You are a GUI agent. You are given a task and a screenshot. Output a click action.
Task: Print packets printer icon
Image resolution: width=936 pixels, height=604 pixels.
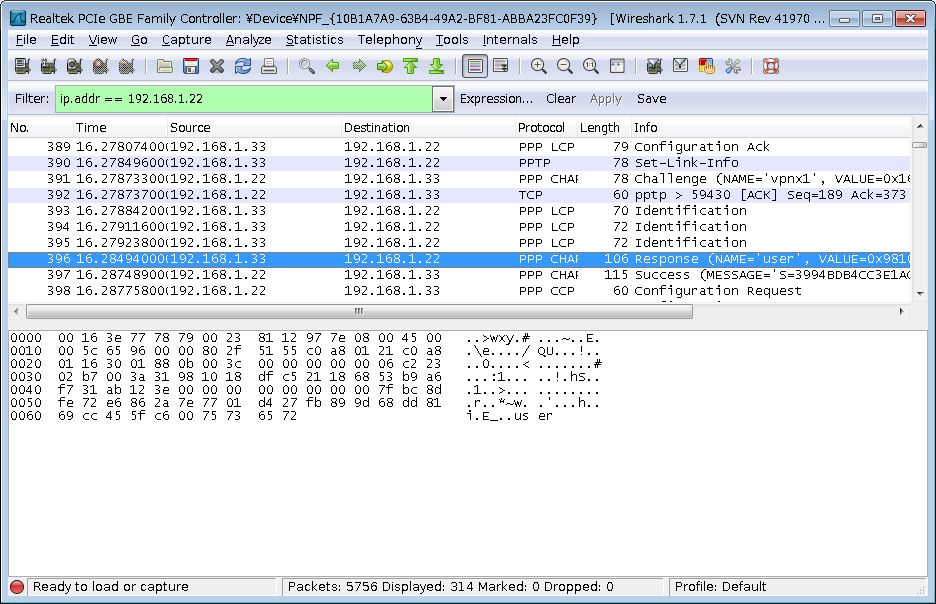point(269,66)
